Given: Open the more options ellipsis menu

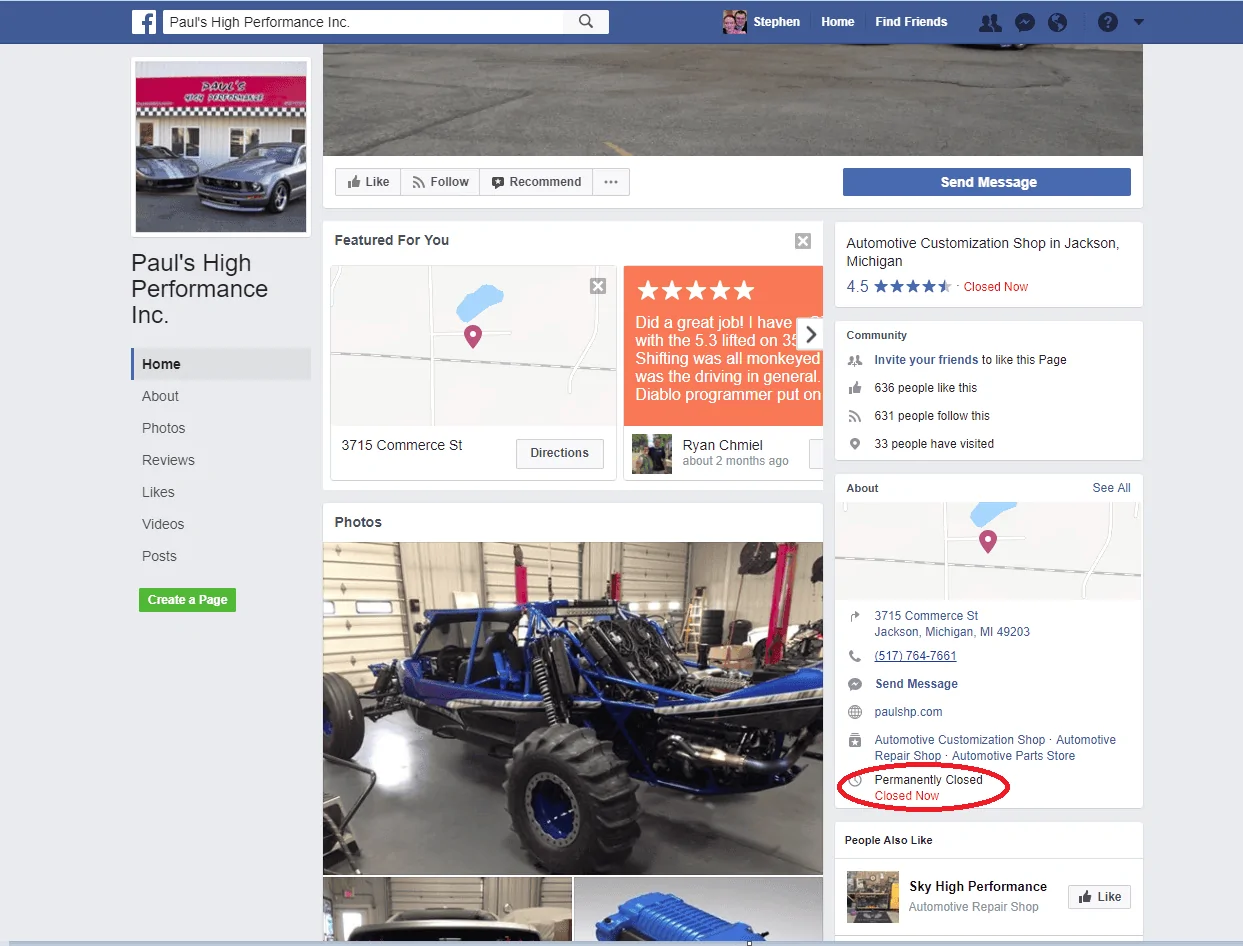Looking at the screenshot, I should tap(611, 182).
